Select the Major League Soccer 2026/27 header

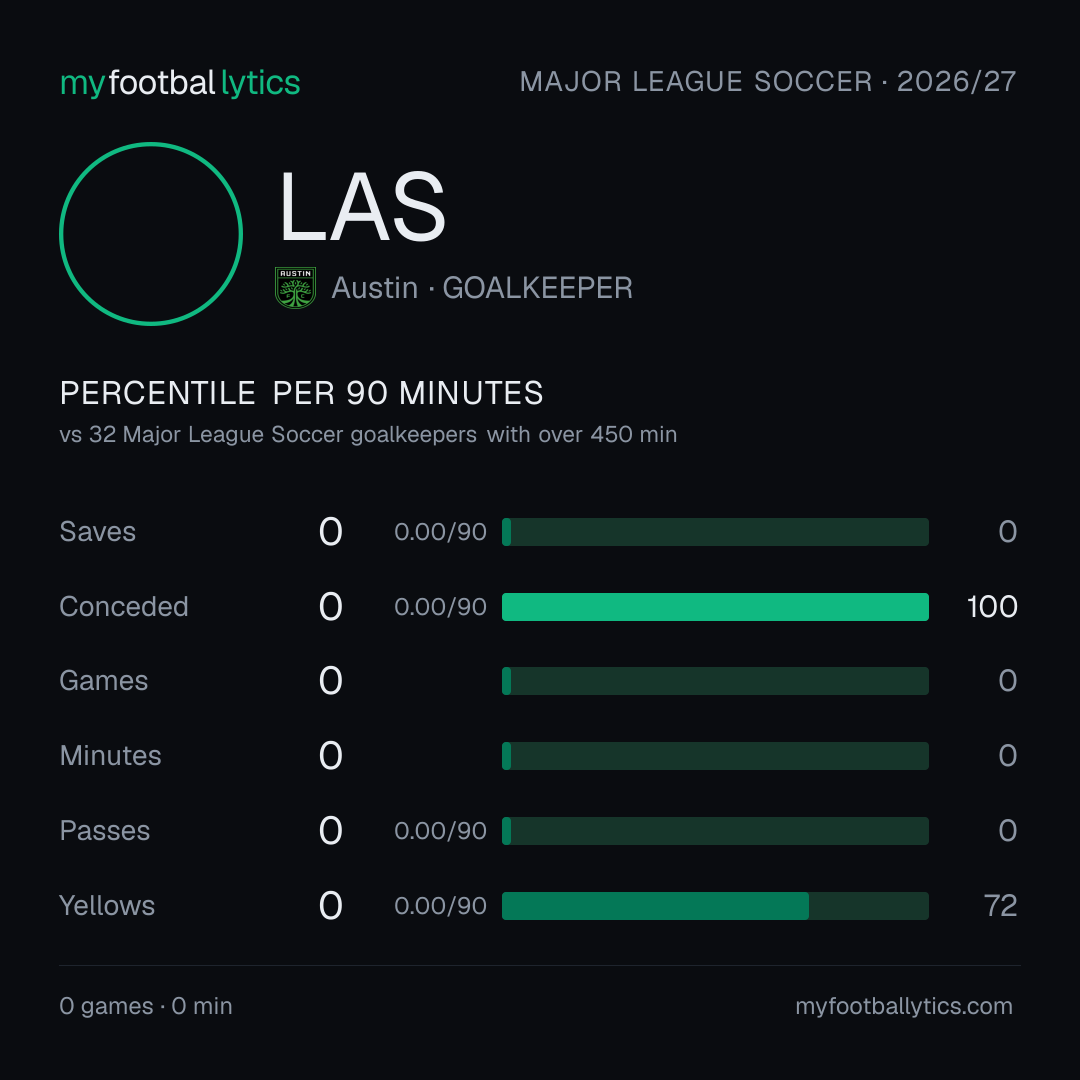[768, 81]
